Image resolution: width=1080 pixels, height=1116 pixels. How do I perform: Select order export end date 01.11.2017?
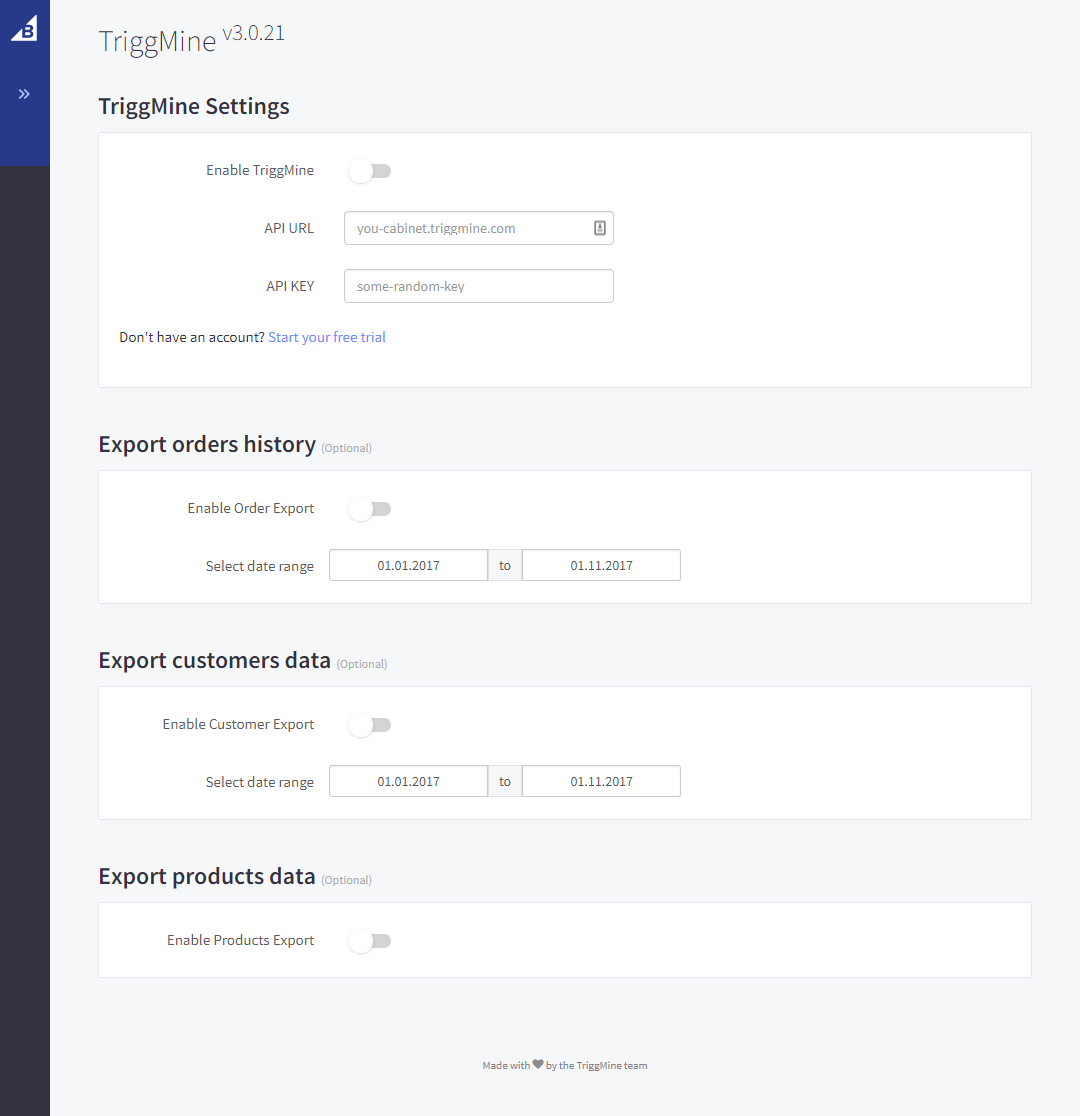[602, 565]
